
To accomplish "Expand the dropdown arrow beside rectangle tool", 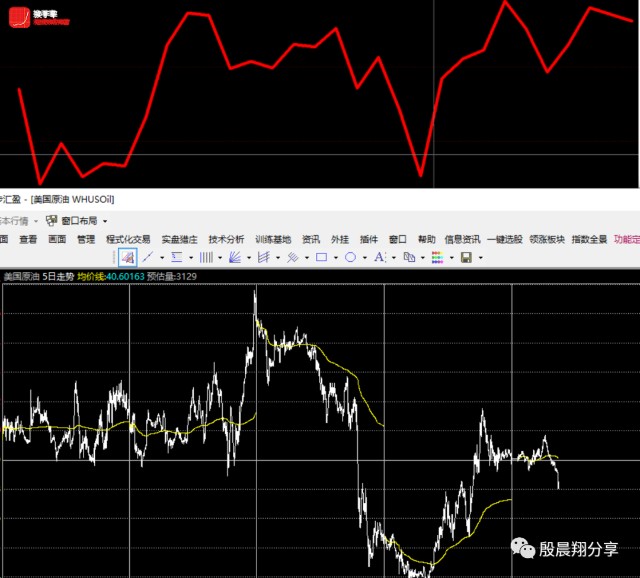I will pos(335,258).
